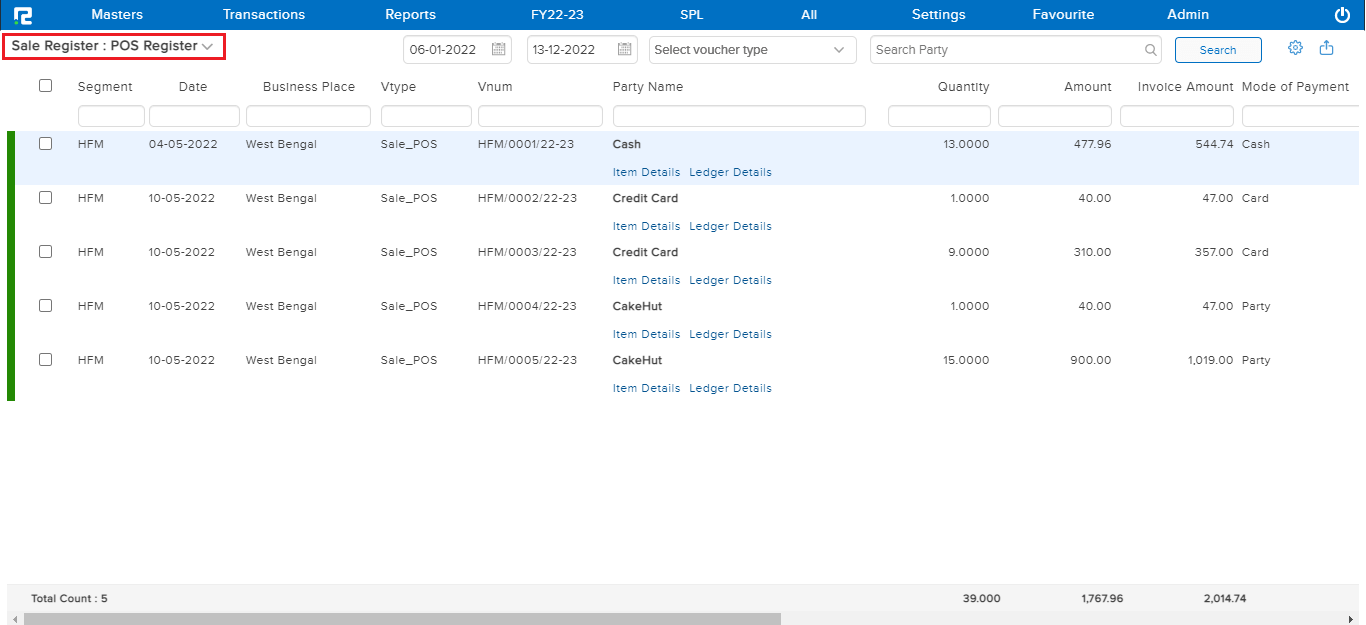The width and height of the screenshot is (1366, 625).
Task: Open the Transactions menu
Action: click(263, 14)
